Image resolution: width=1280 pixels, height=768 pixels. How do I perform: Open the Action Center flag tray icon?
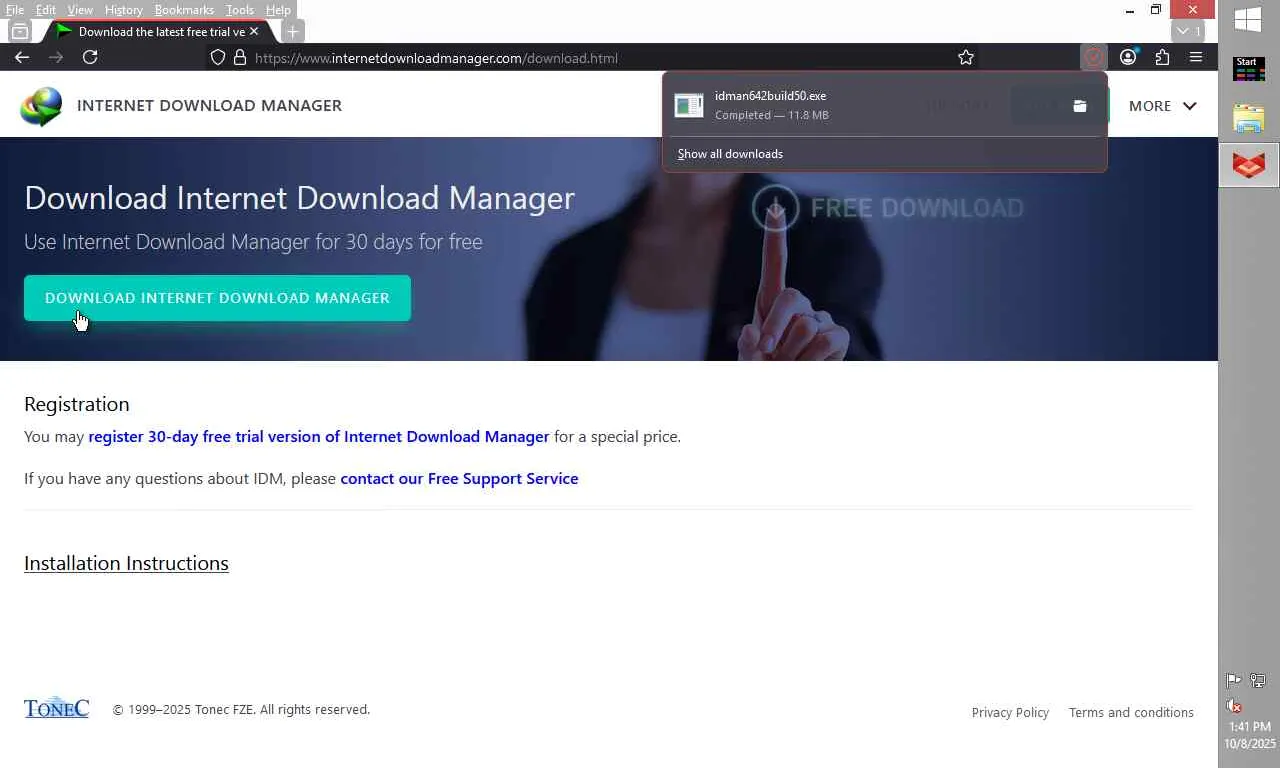tap(1234, 681)
